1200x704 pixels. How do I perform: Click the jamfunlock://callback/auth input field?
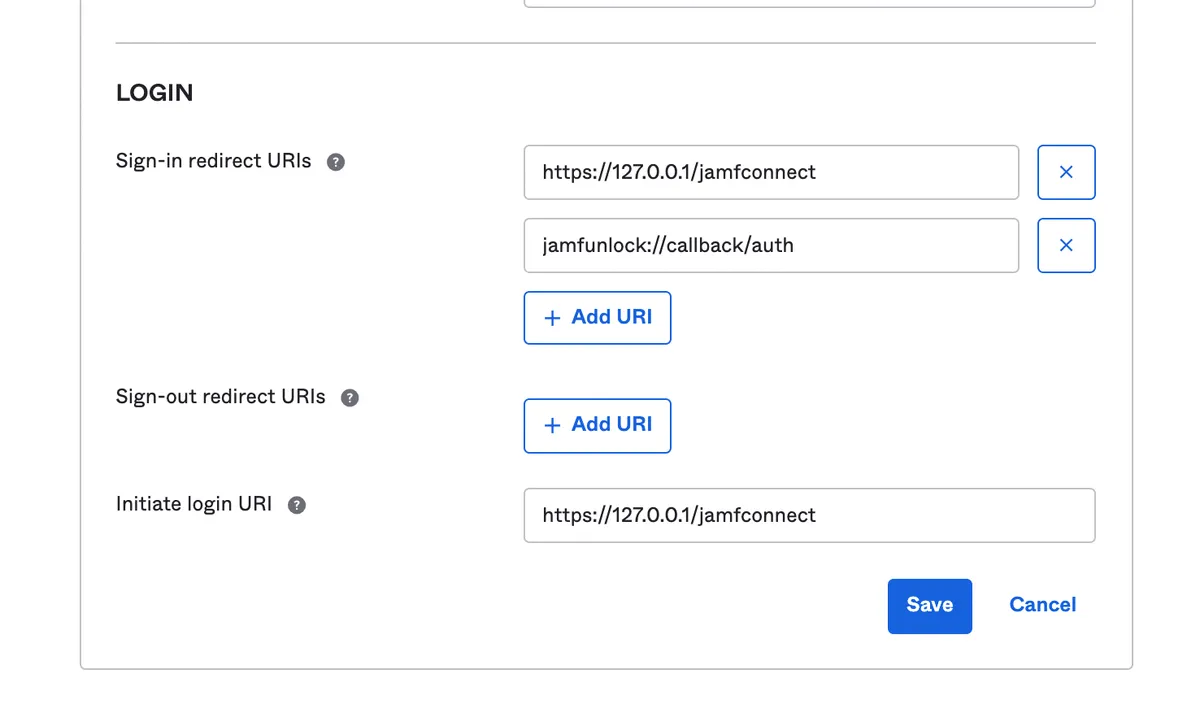[x=770, y=245]
